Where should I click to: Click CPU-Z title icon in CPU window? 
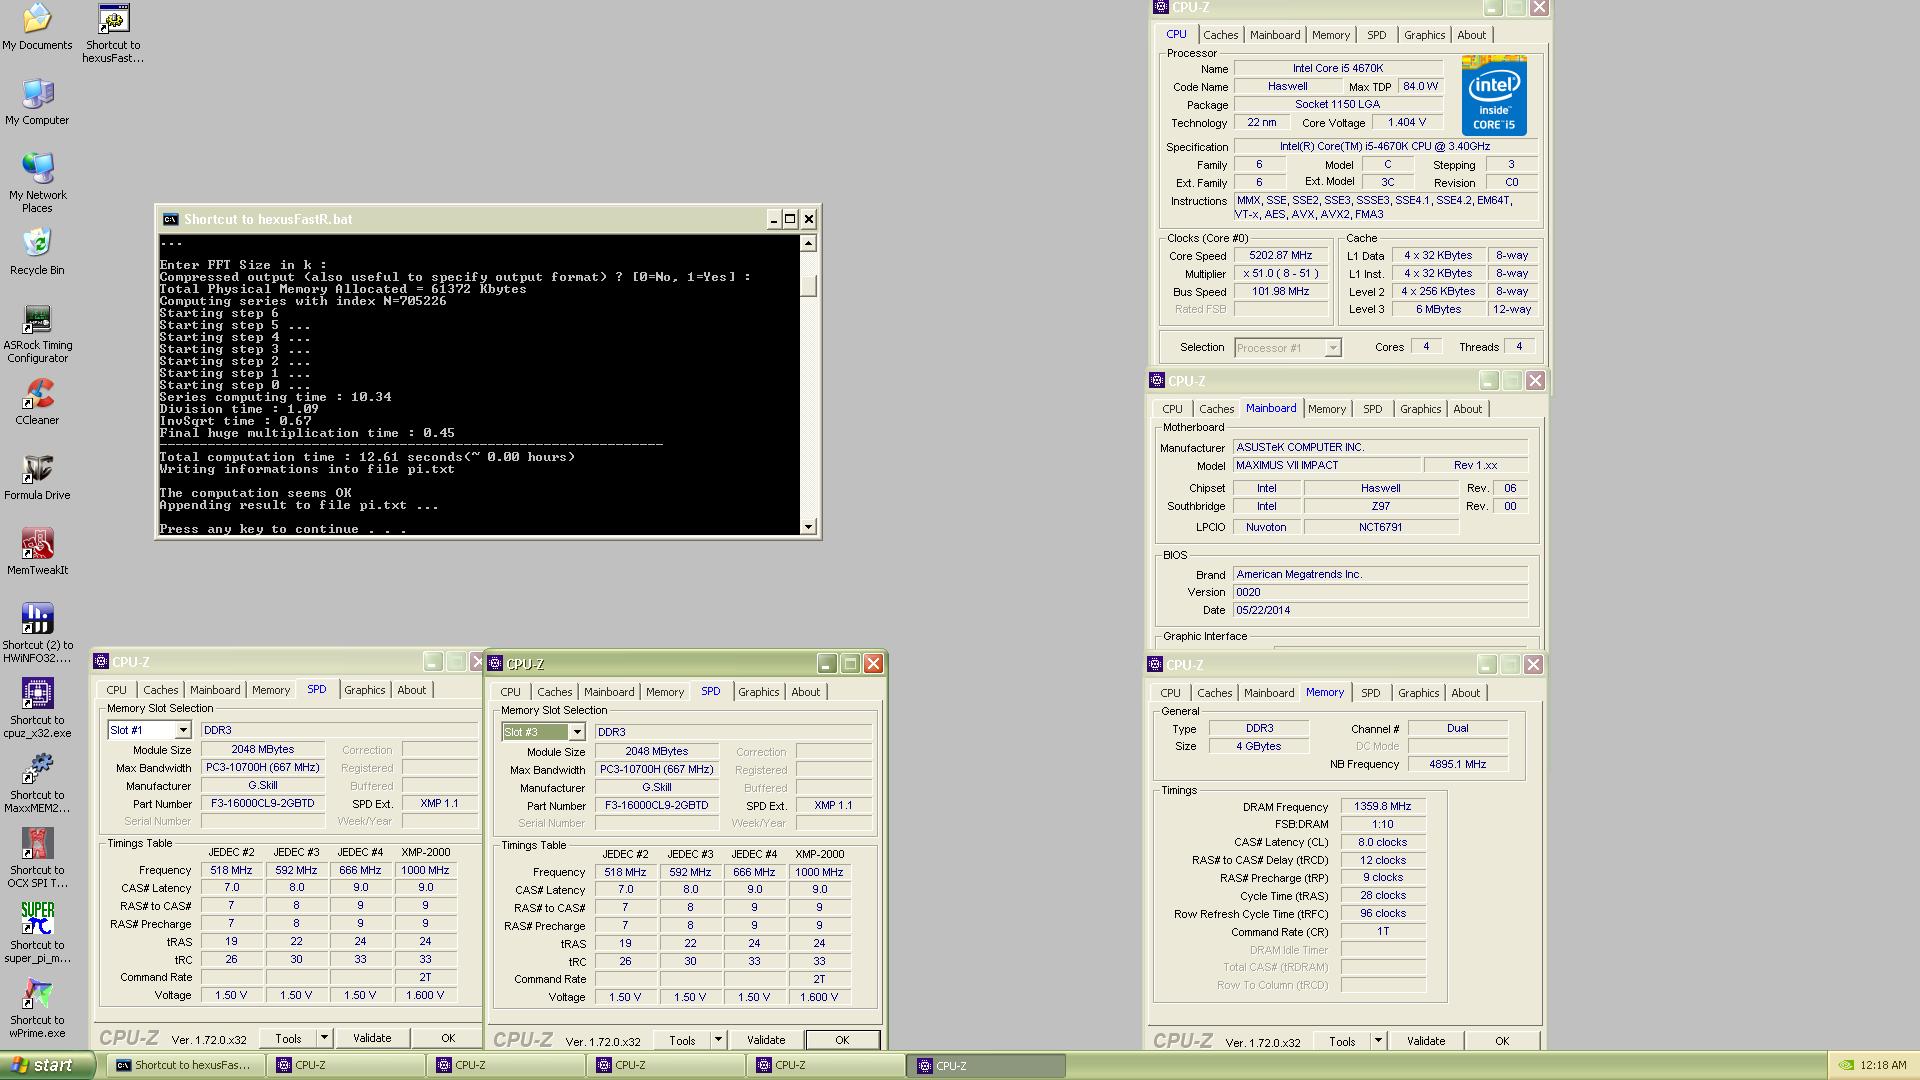tap(1161, 7)
